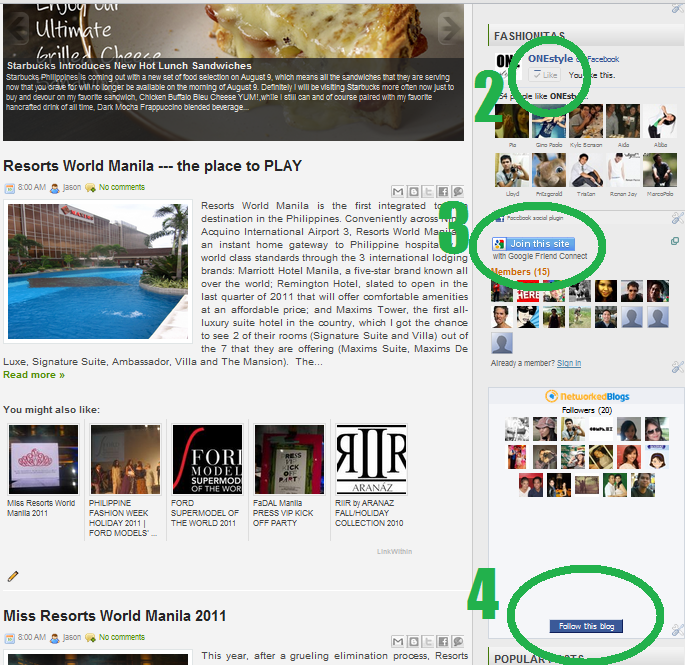Click the Resorts World Manila pool photo

tap(98, 271)
